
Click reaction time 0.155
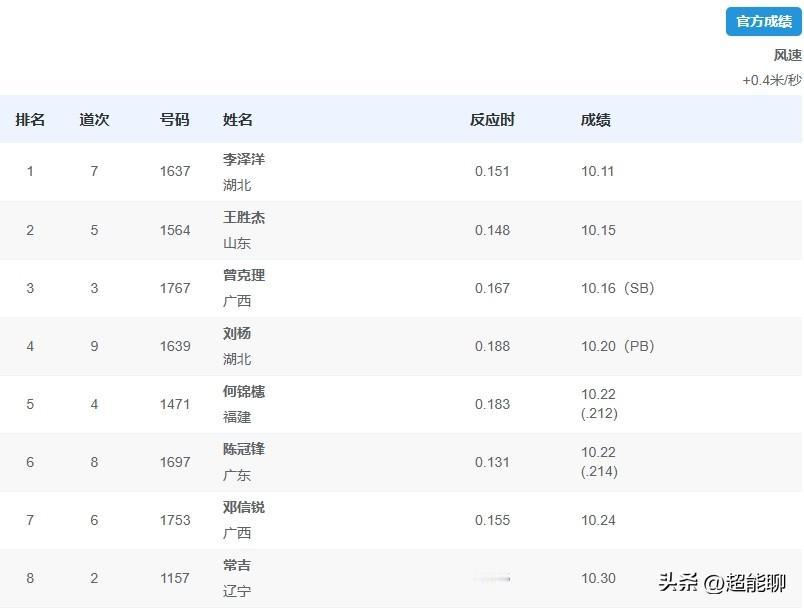[x=492, y=520]
